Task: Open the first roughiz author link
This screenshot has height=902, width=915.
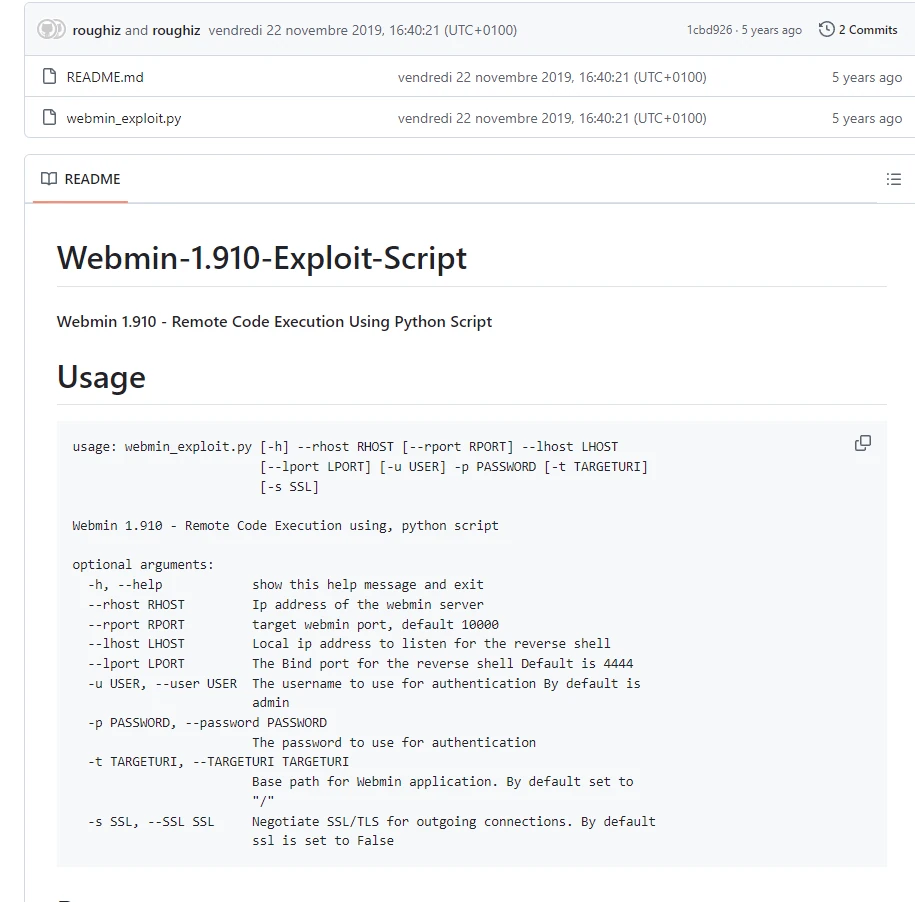Action: click(96, 30)
